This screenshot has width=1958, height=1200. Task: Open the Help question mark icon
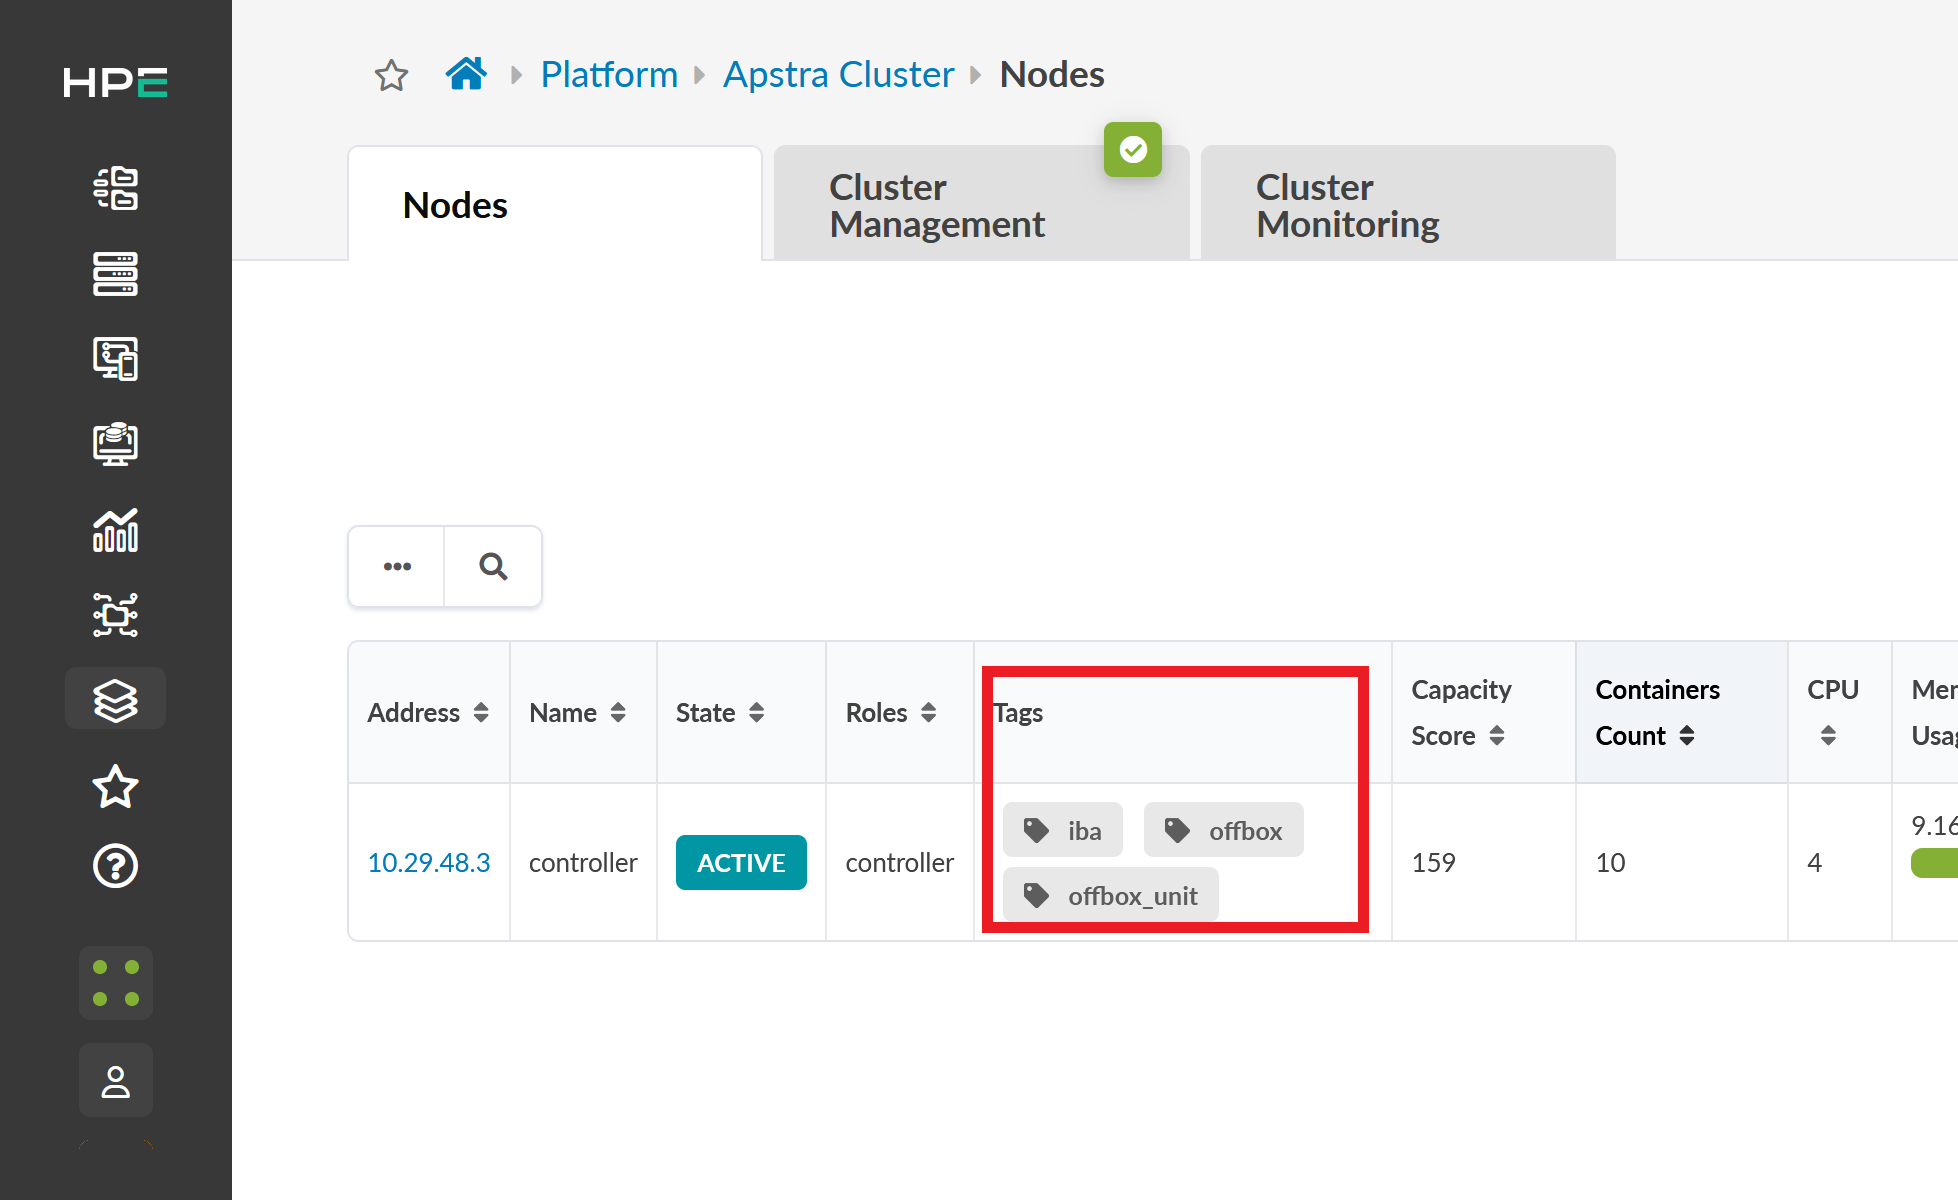(x=115, y=866)
